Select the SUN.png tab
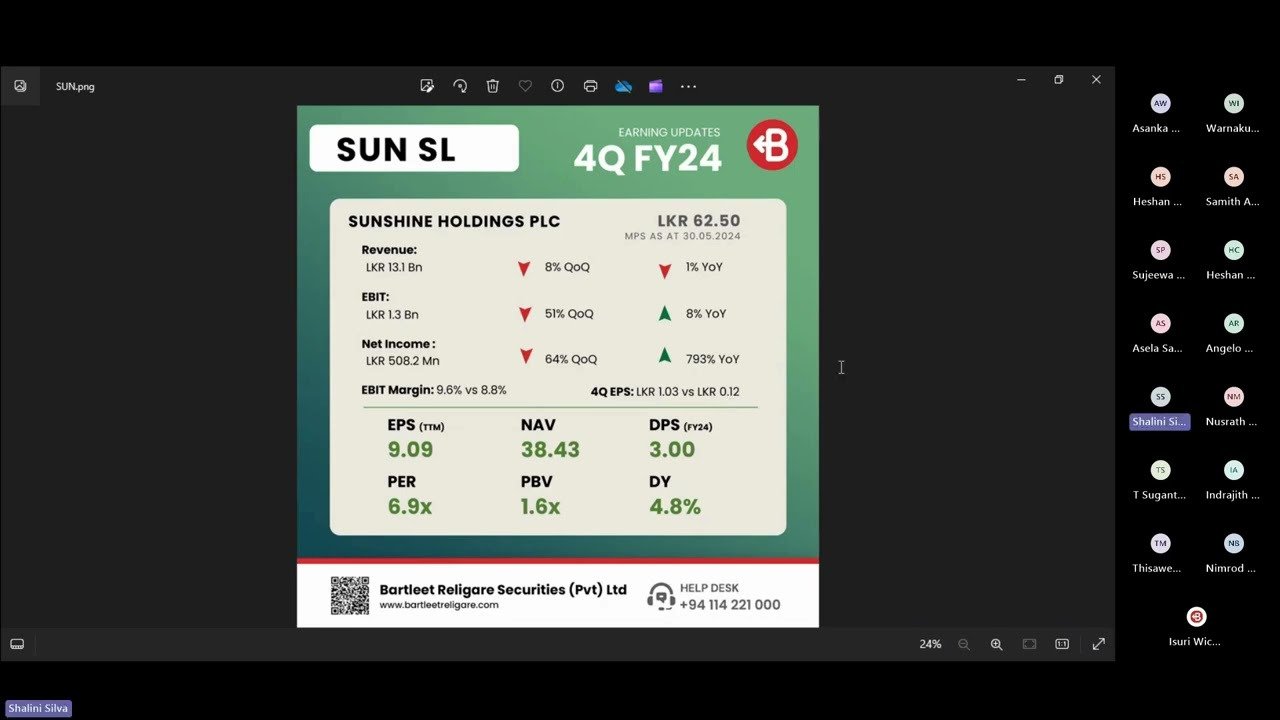 pyautogui.click(x=74, y=86)
